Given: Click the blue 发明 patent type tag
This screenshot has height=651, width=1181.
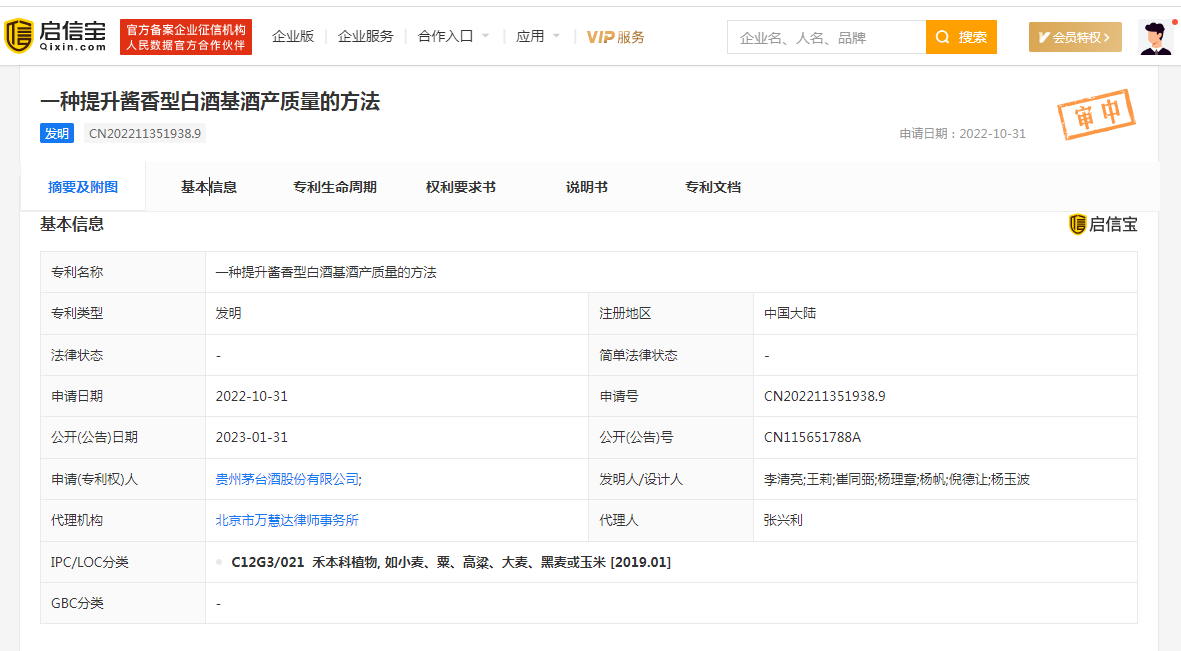Looking at the screenshot, I should (56, 133).
